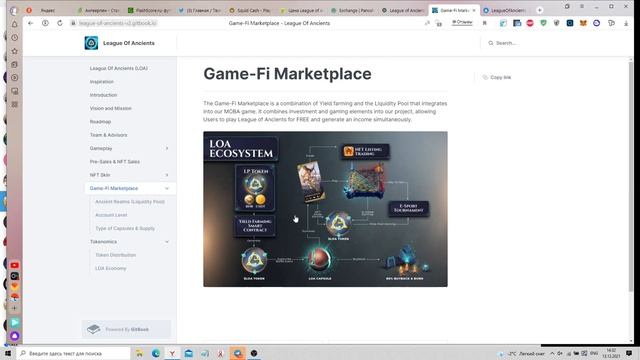Open the purple Alice assistant sidebar icon
640x360 pixels.
15,336
